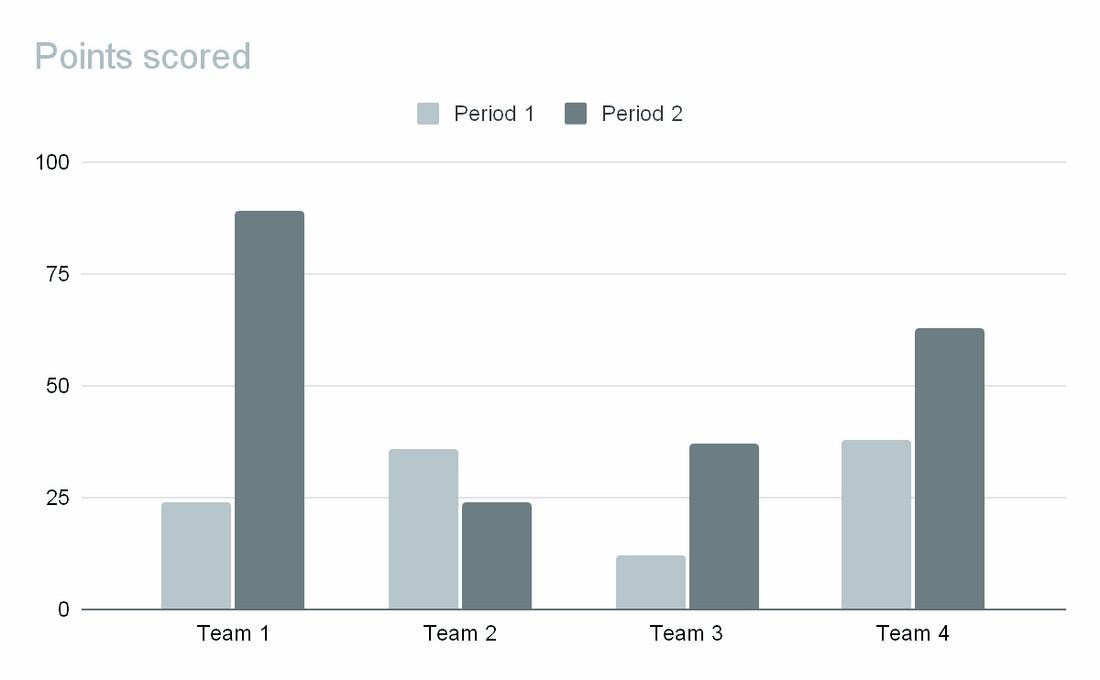Select Team 3's short Period 1 bar
The height and width of the screenshot is (680, 1100).
coord(651,582)
